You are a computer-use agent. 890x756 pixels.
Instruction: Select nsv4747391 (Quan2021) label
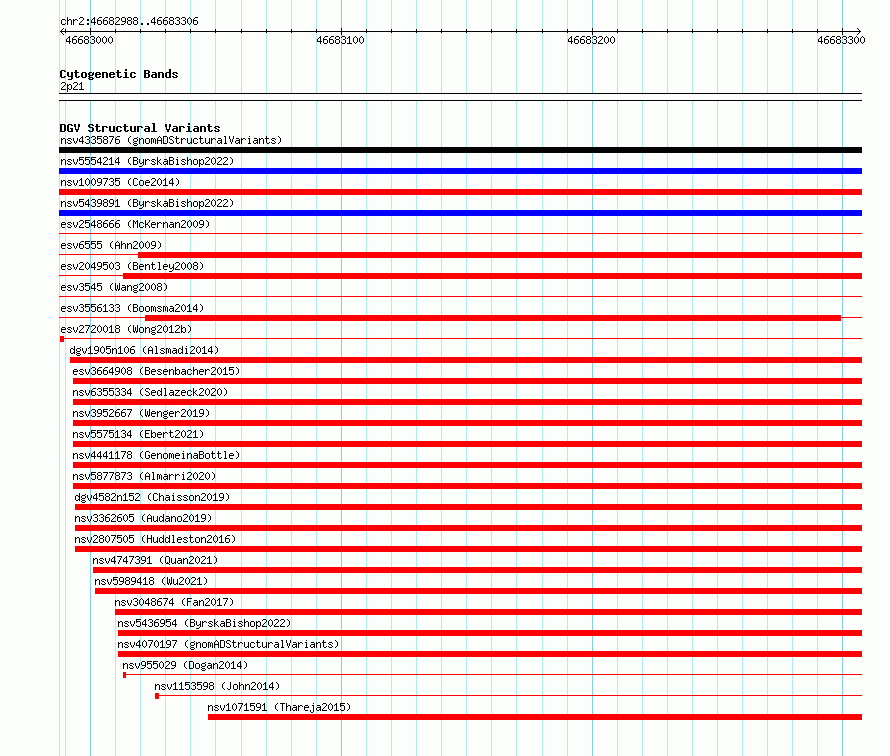(x=155, y=560)
